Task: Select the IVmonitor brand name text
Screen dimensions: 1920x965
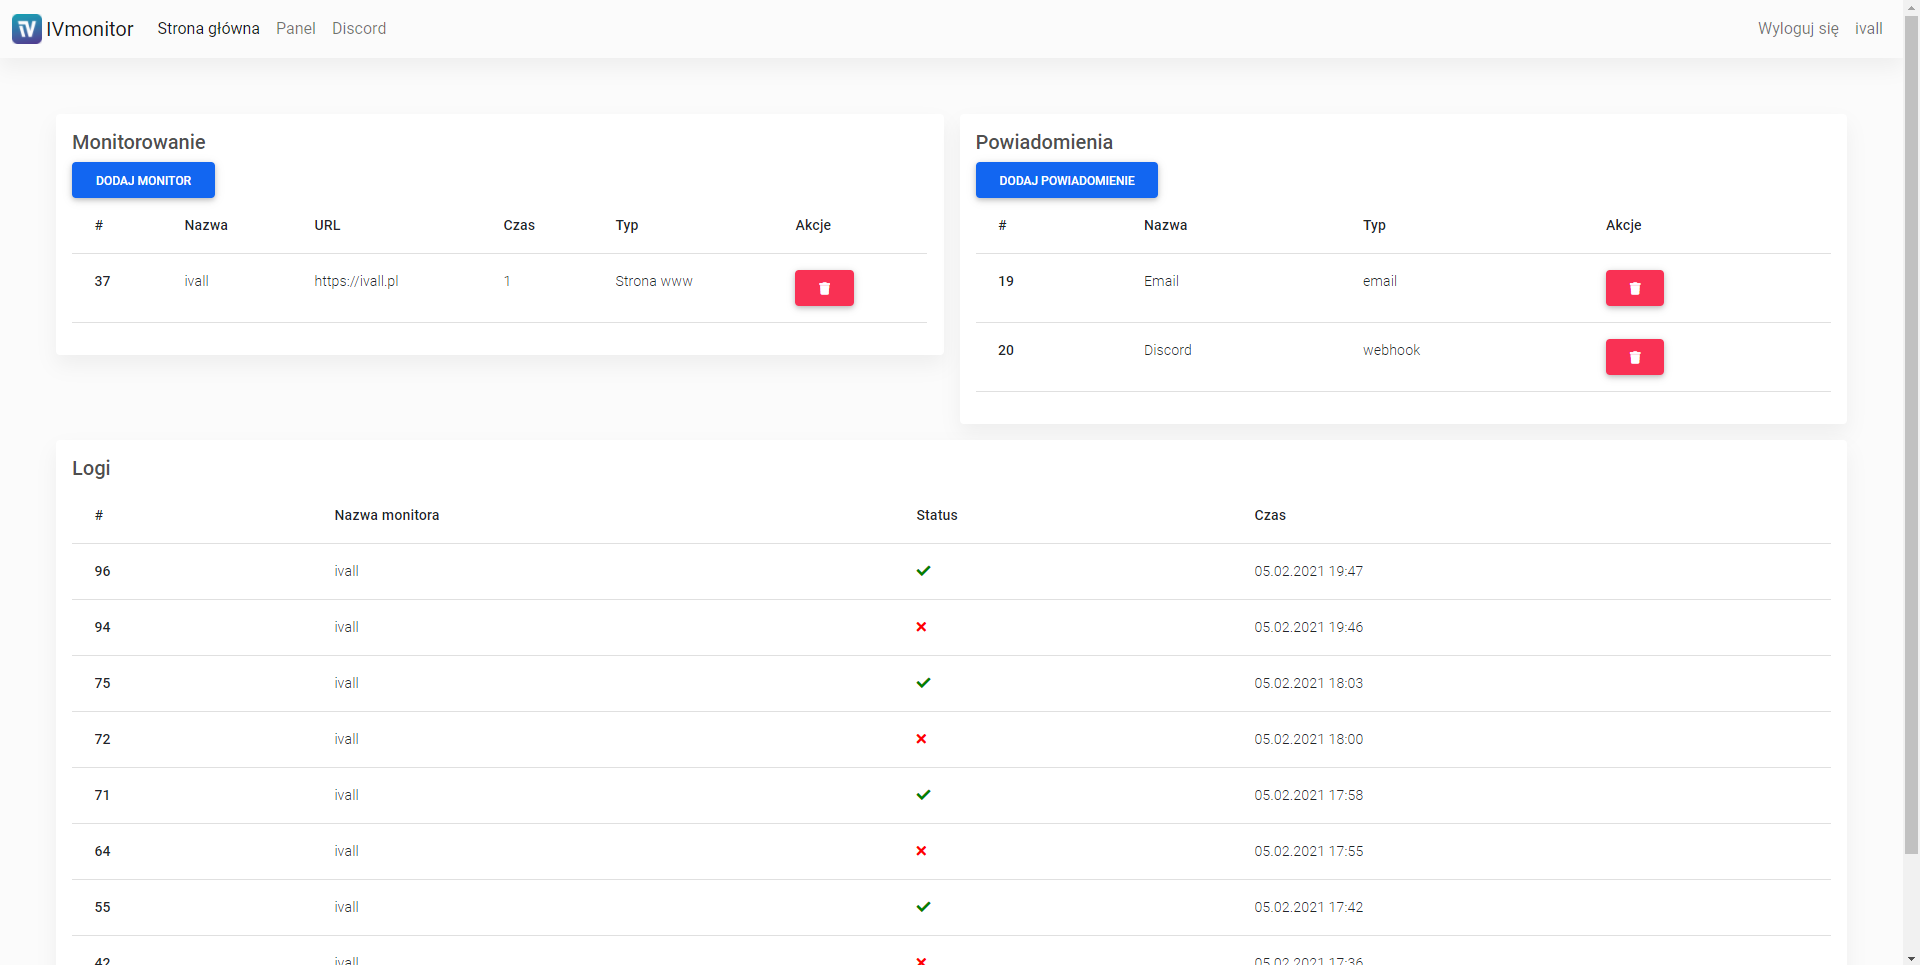Action: coord(90,29)
